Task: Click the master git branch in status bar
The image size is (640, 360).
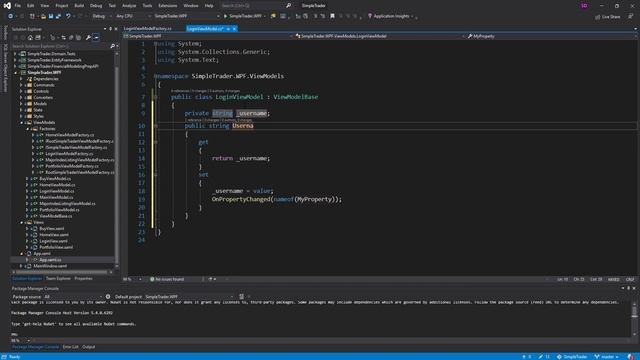Action: coord(606,357)
